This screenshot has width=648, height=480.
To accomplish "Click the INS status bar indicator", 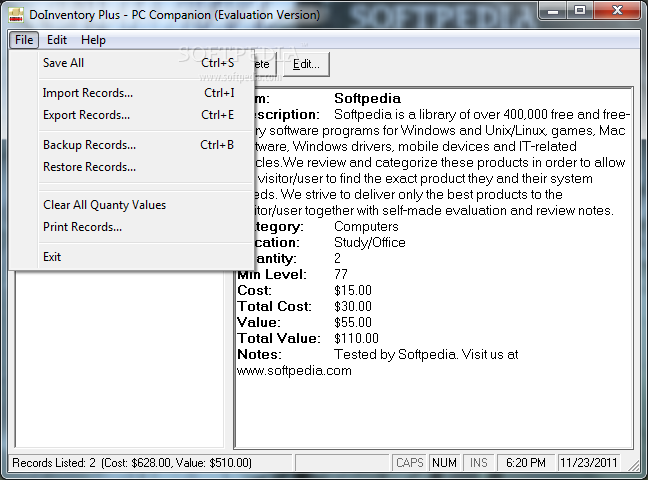I will pos(479,463).
